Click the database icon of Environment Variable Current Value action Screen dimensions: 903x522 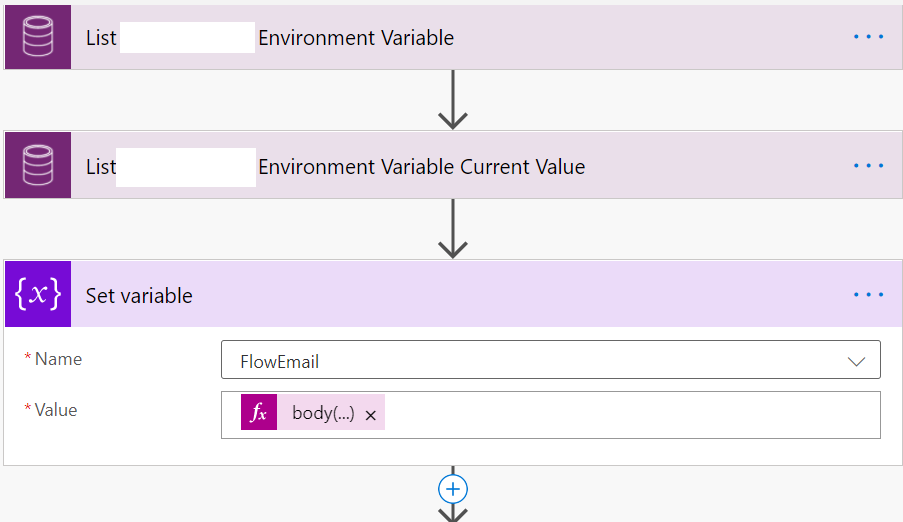pyautogui.click(x=38, y=165)
